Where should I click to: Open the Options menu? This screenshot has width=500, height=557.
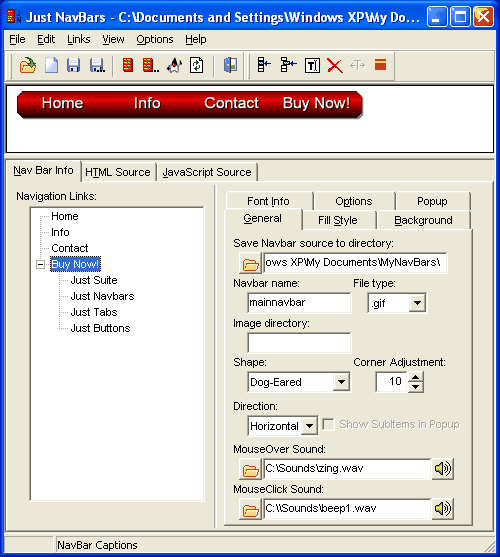(x=155, y=39)
